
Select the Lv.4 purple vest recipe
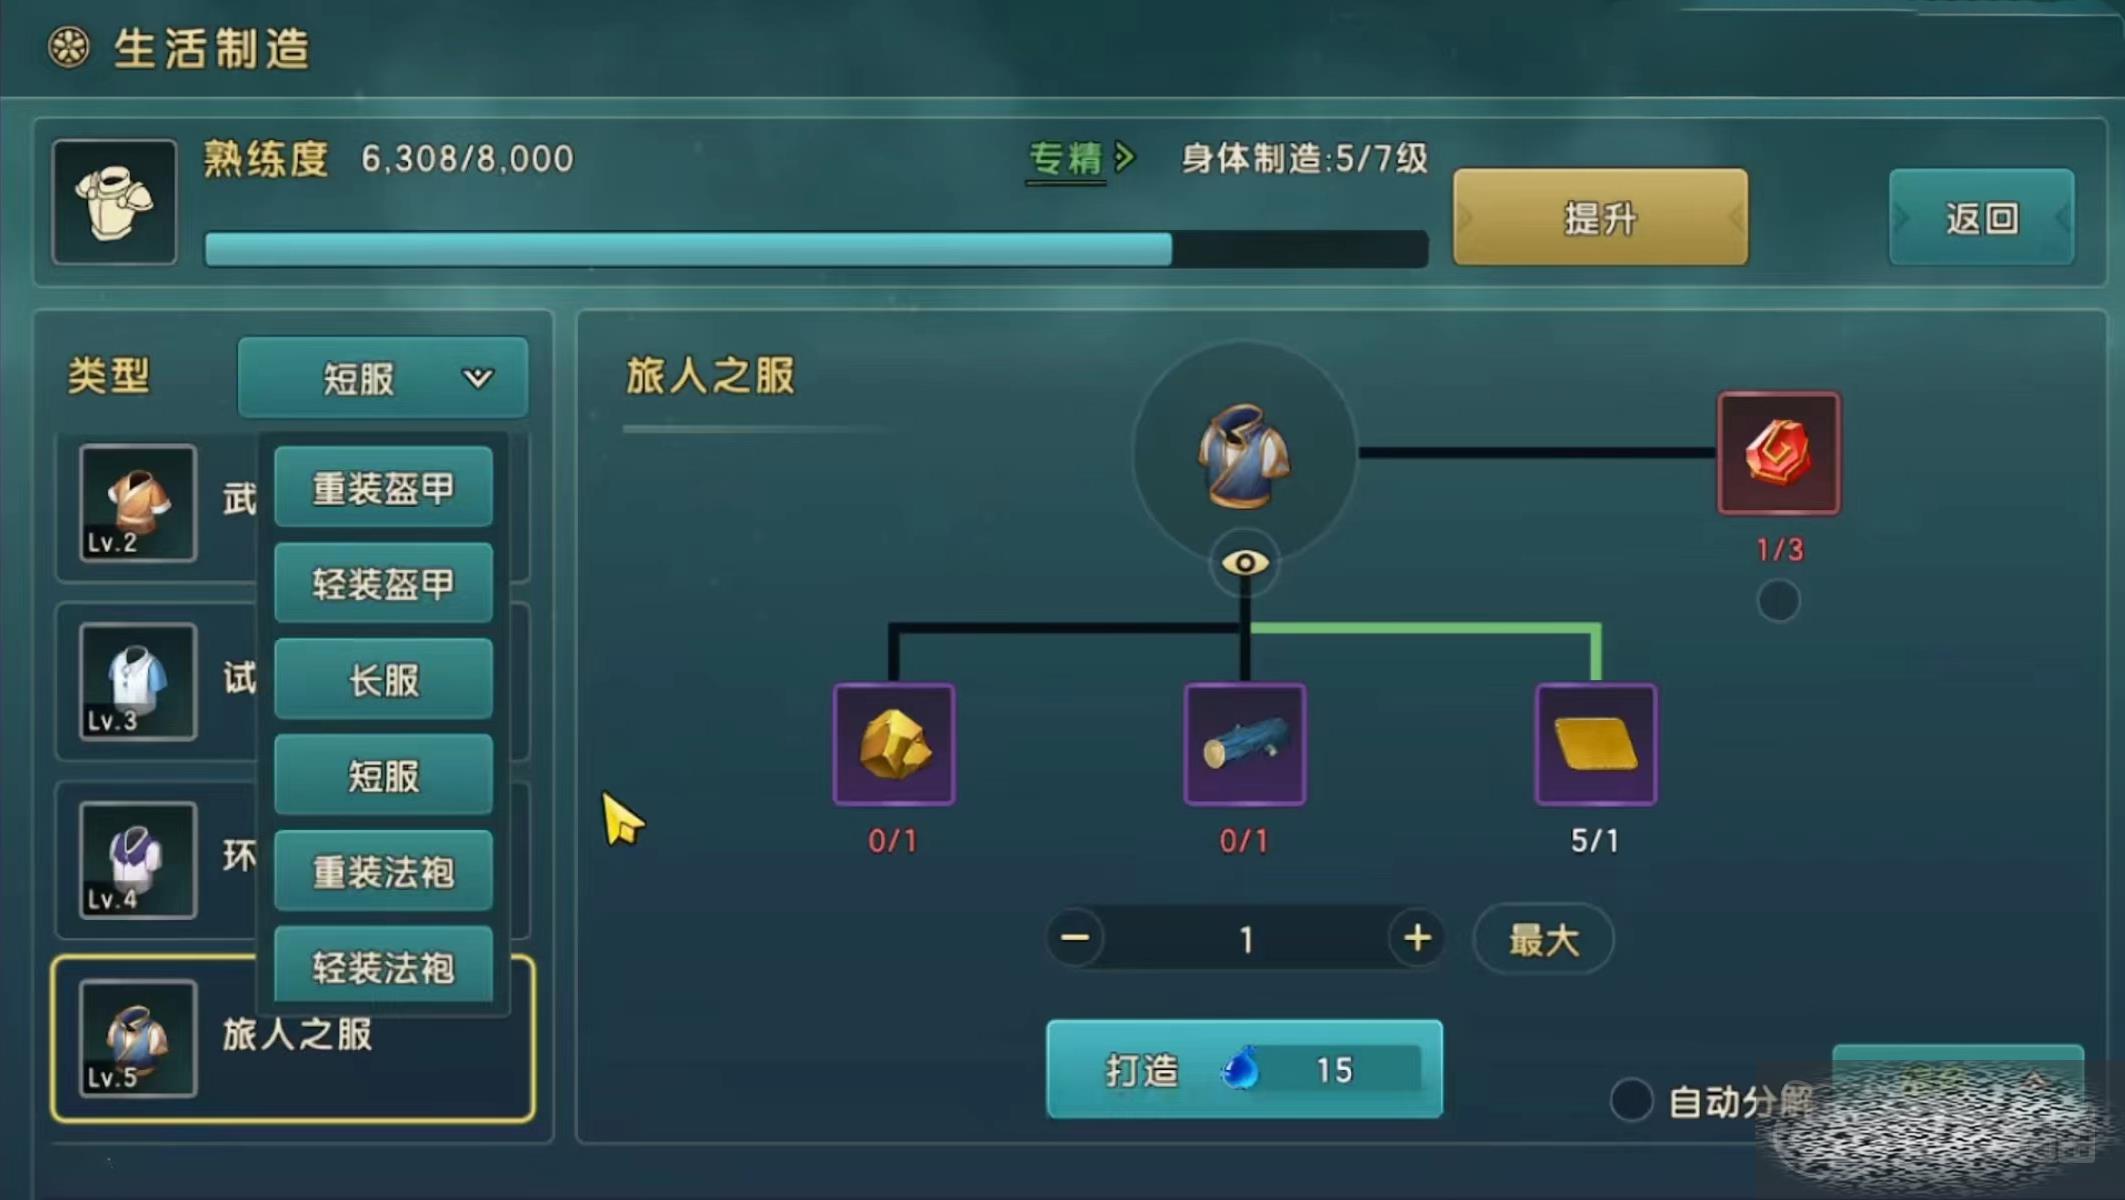click(138, 860)
